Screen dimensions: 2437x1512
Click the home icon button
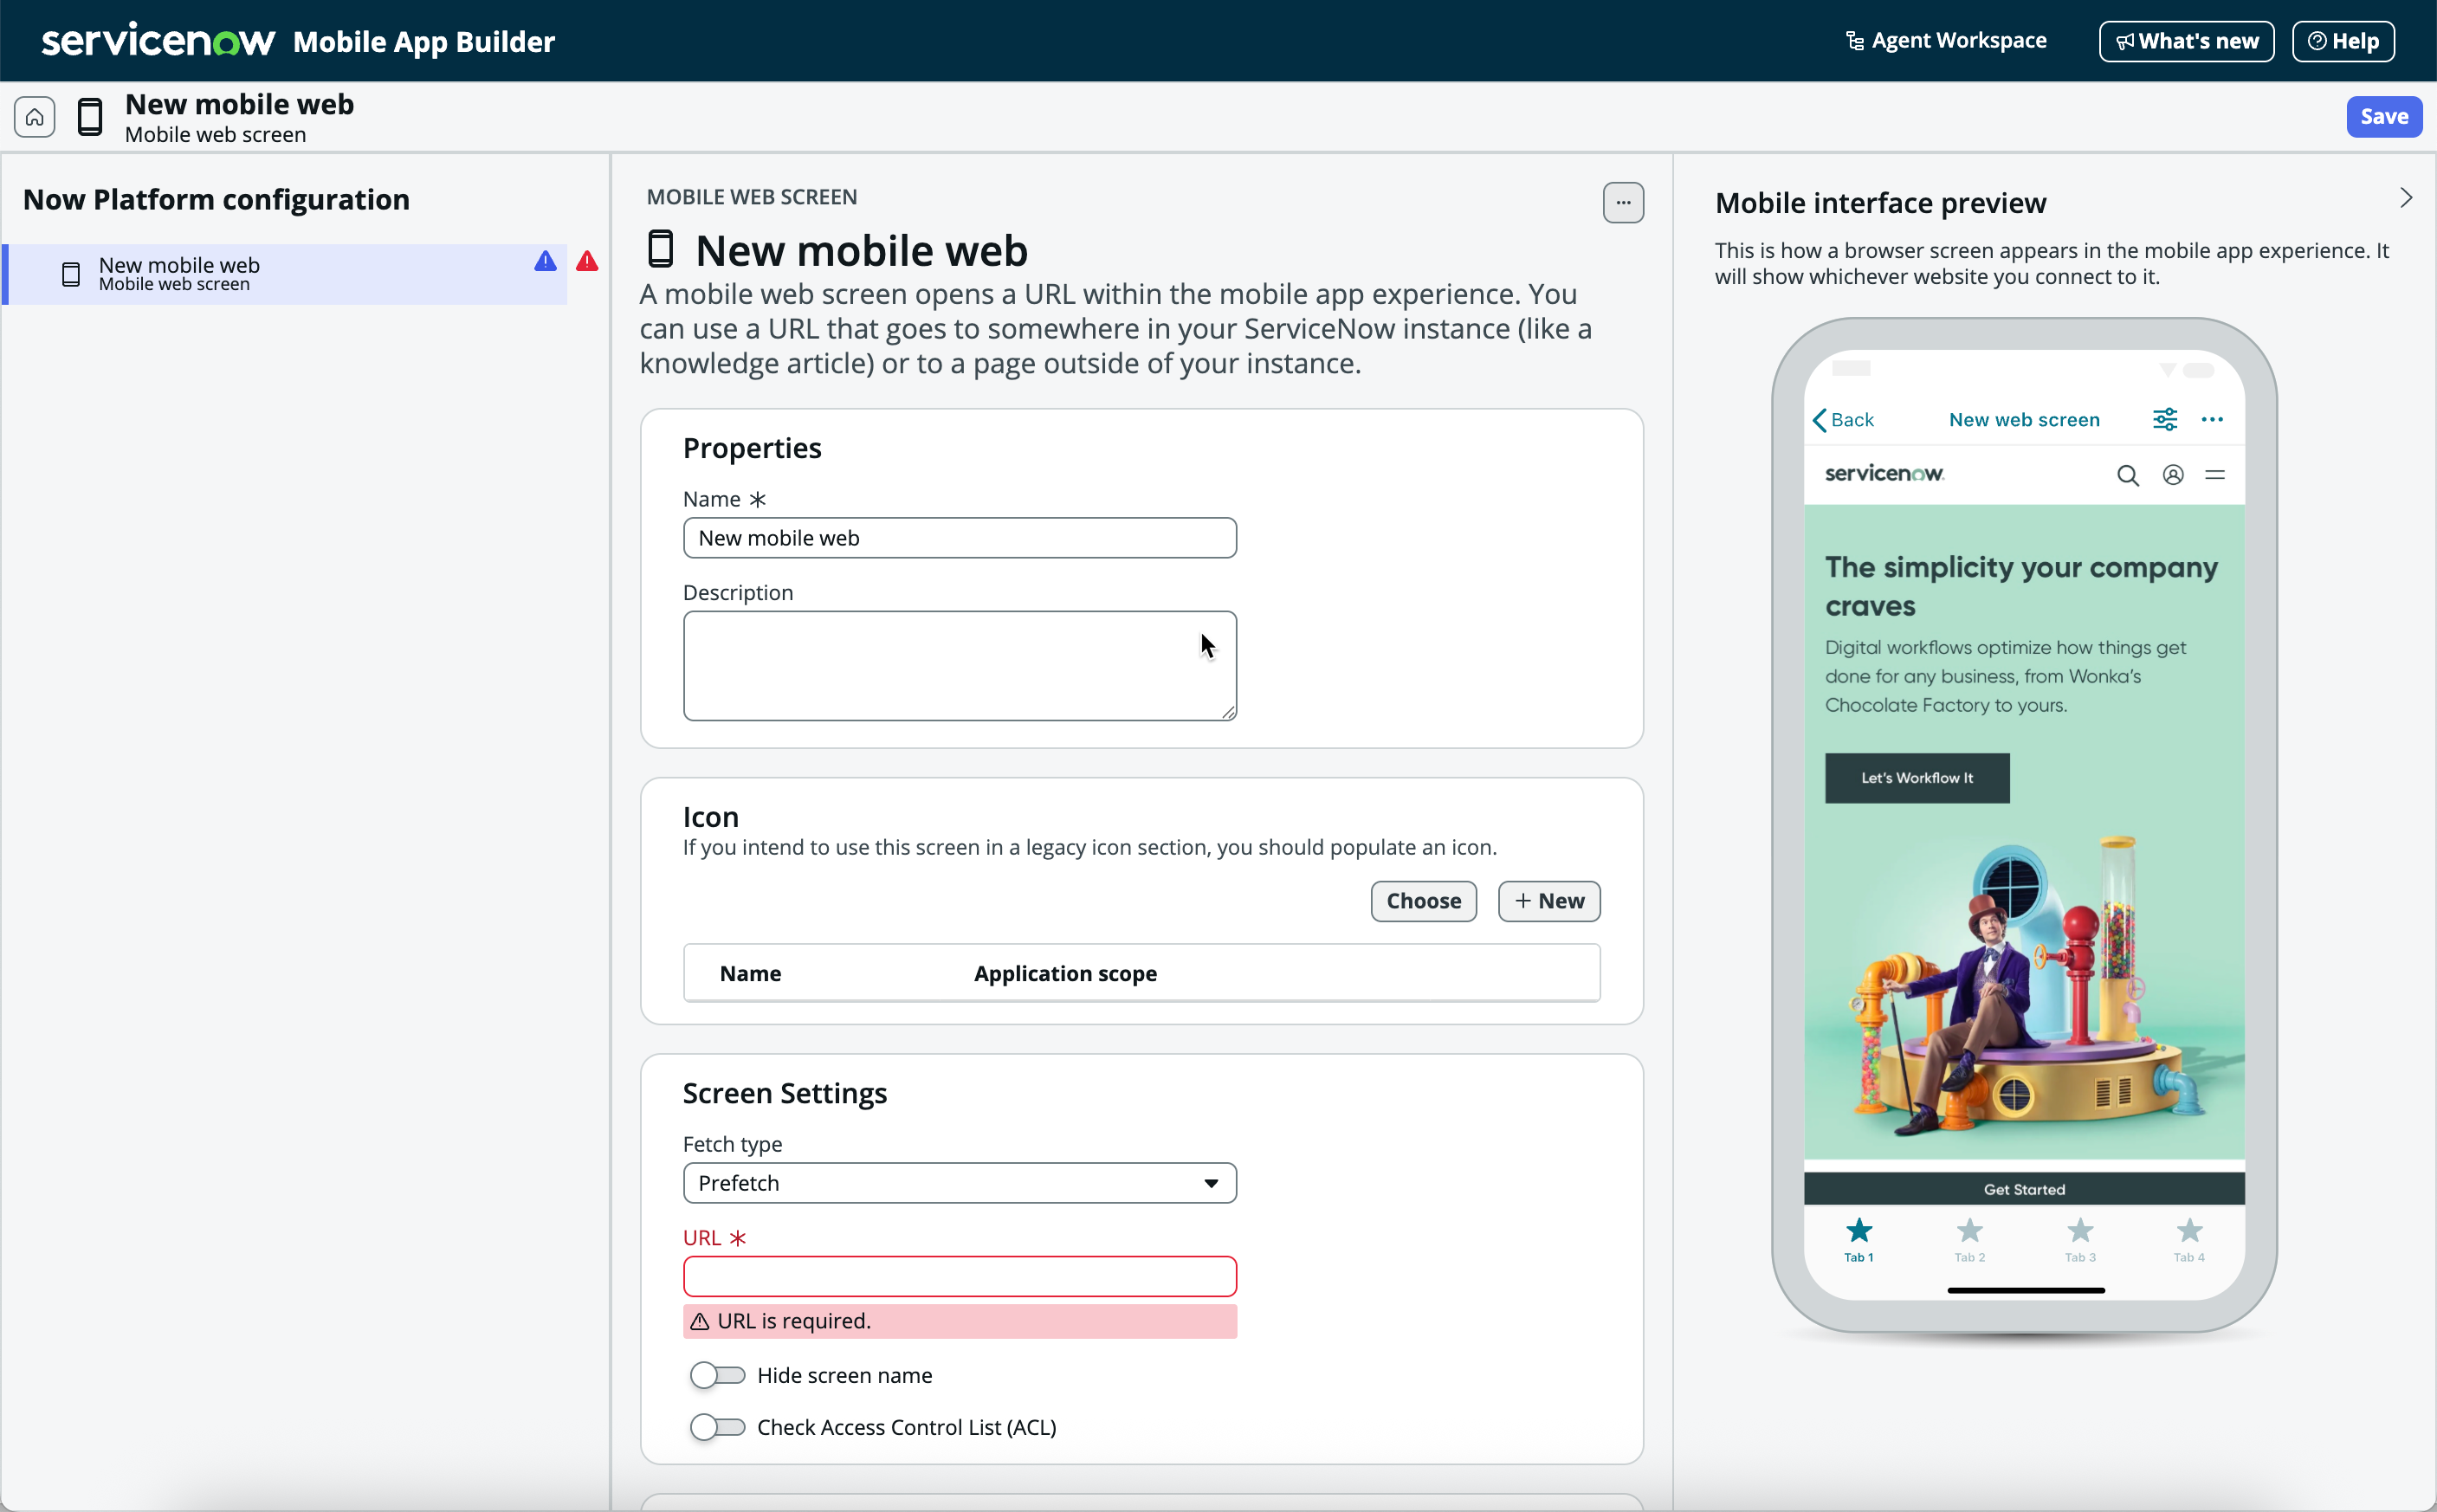pyautogui.click(x=35, y=117)
